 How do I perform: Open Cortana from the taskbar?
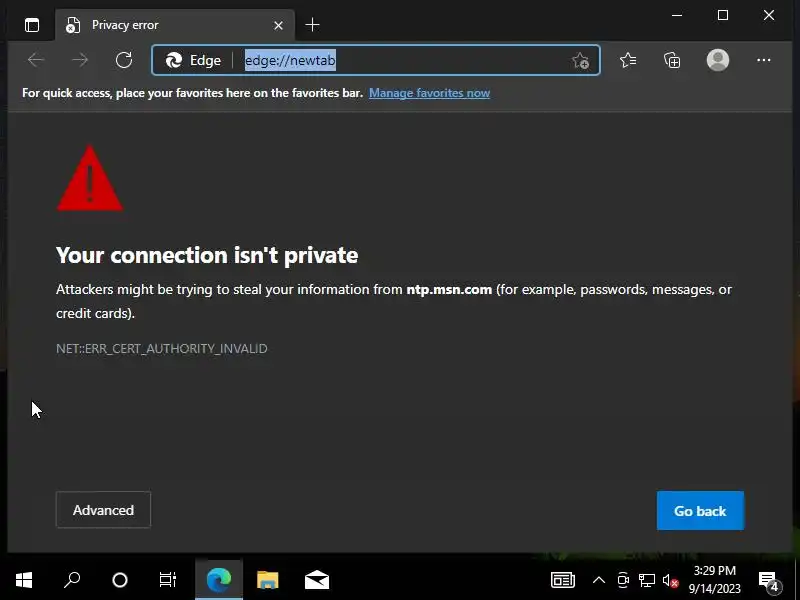[x=119, y=580]
